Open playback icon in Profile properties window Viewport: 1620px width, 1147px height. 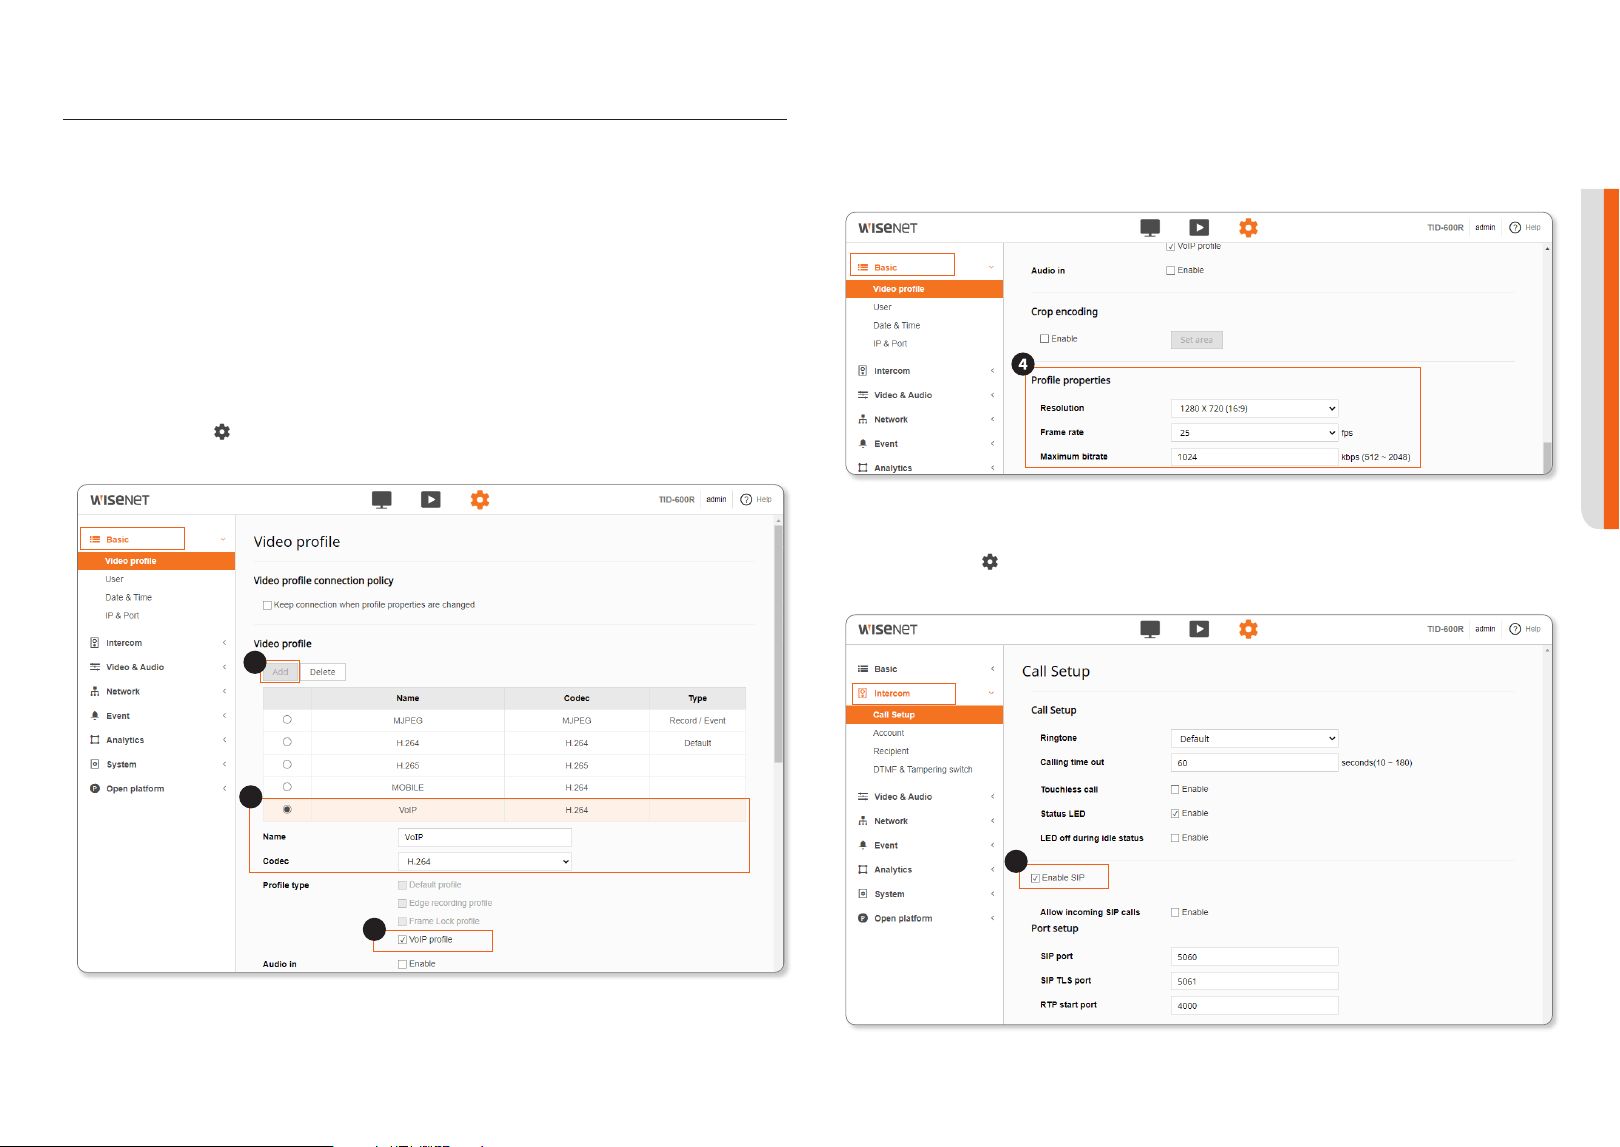(x=1199, y=227)
